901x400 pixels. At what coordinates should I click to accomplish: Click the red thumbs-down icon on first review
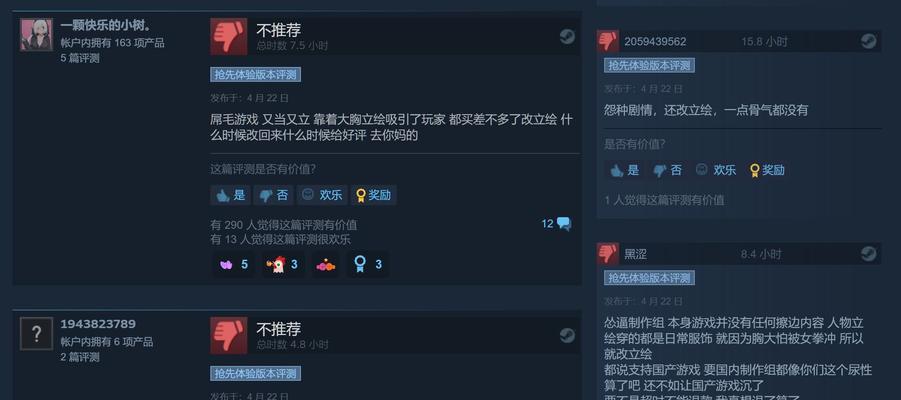click(229, 36)
